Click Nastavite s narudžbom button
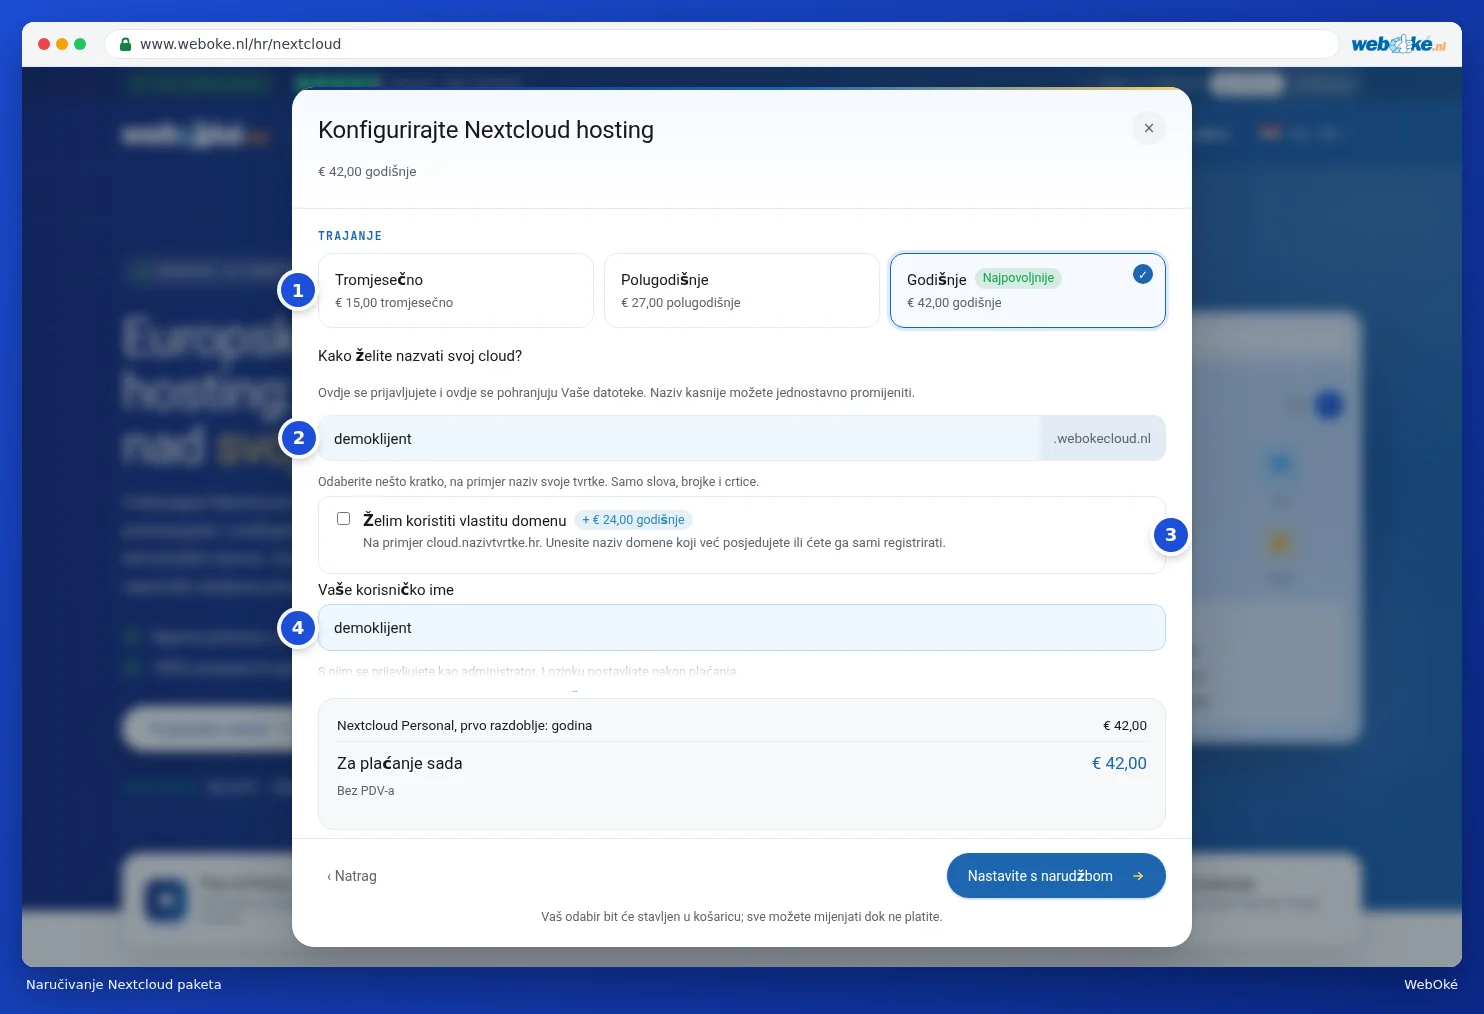Image resolution: width=1484 pixels, height=1014 pixels. [x=1056, y=876]
